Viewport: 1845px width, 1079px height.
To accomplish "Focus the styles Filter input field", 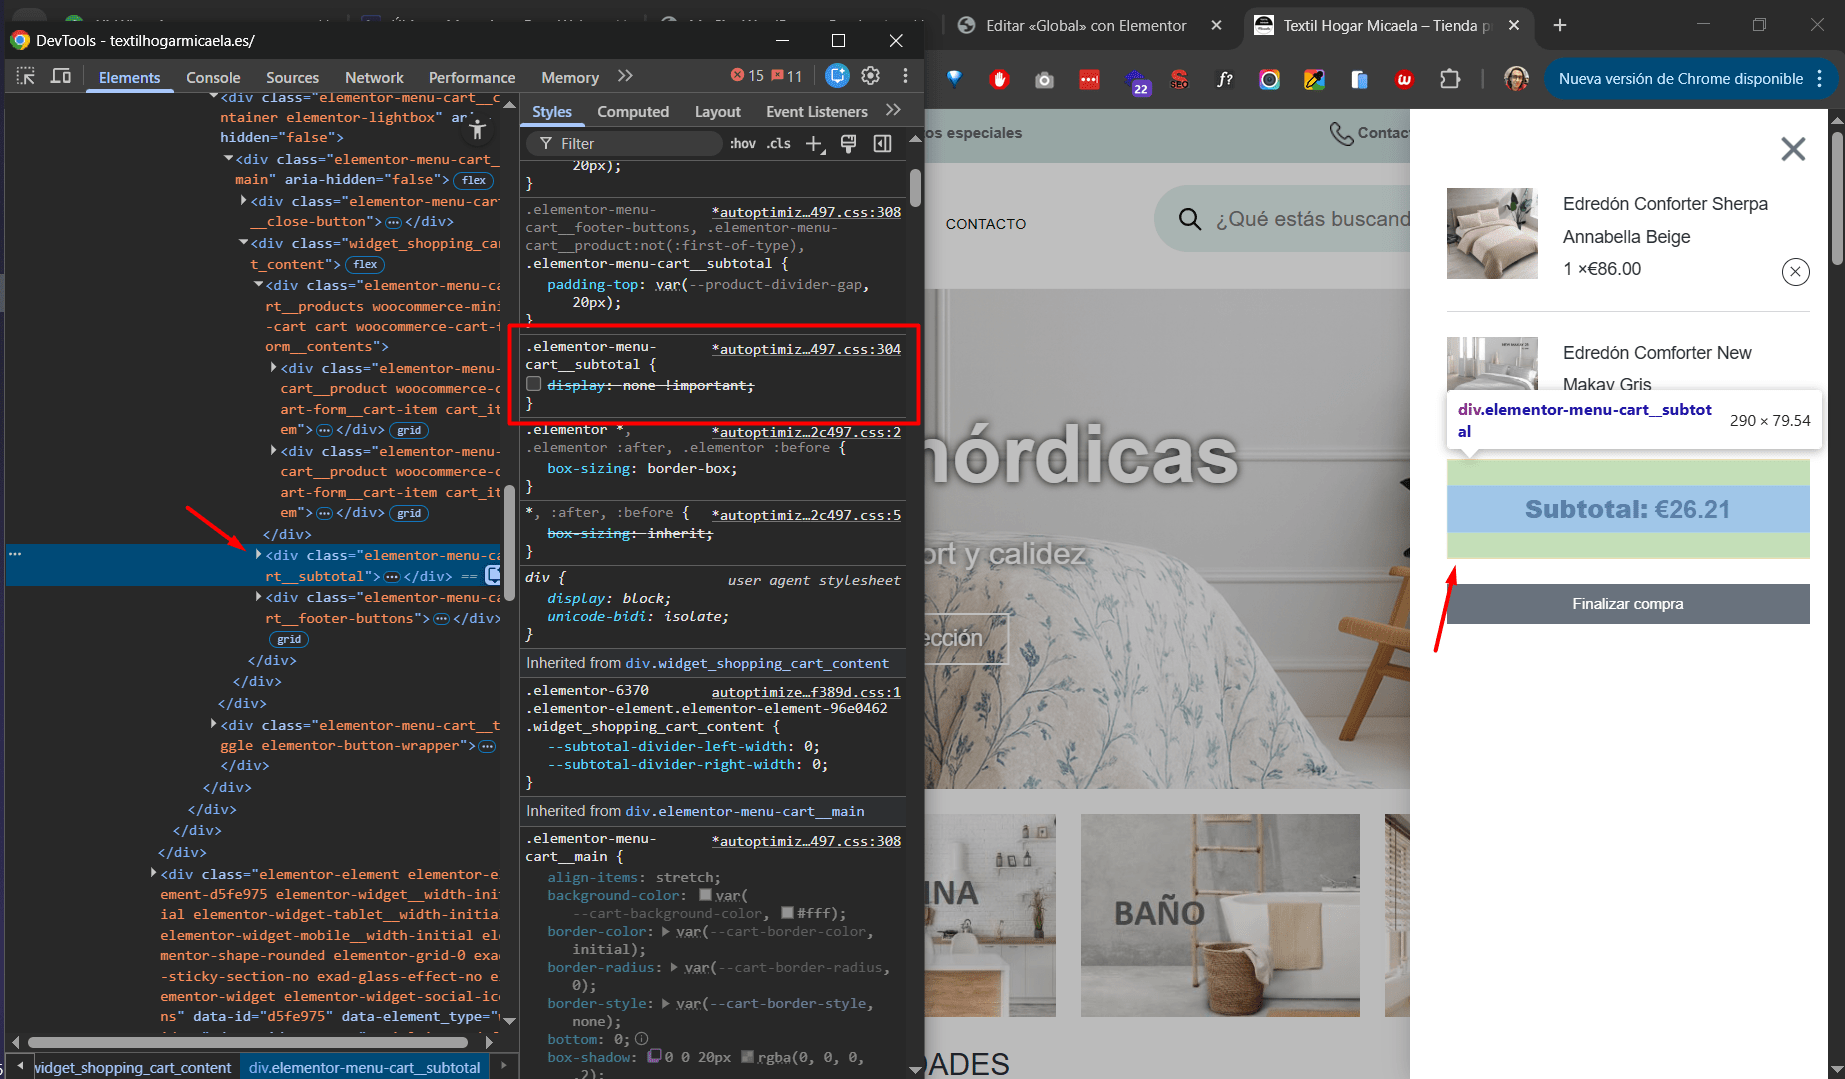I will point(635,144).
